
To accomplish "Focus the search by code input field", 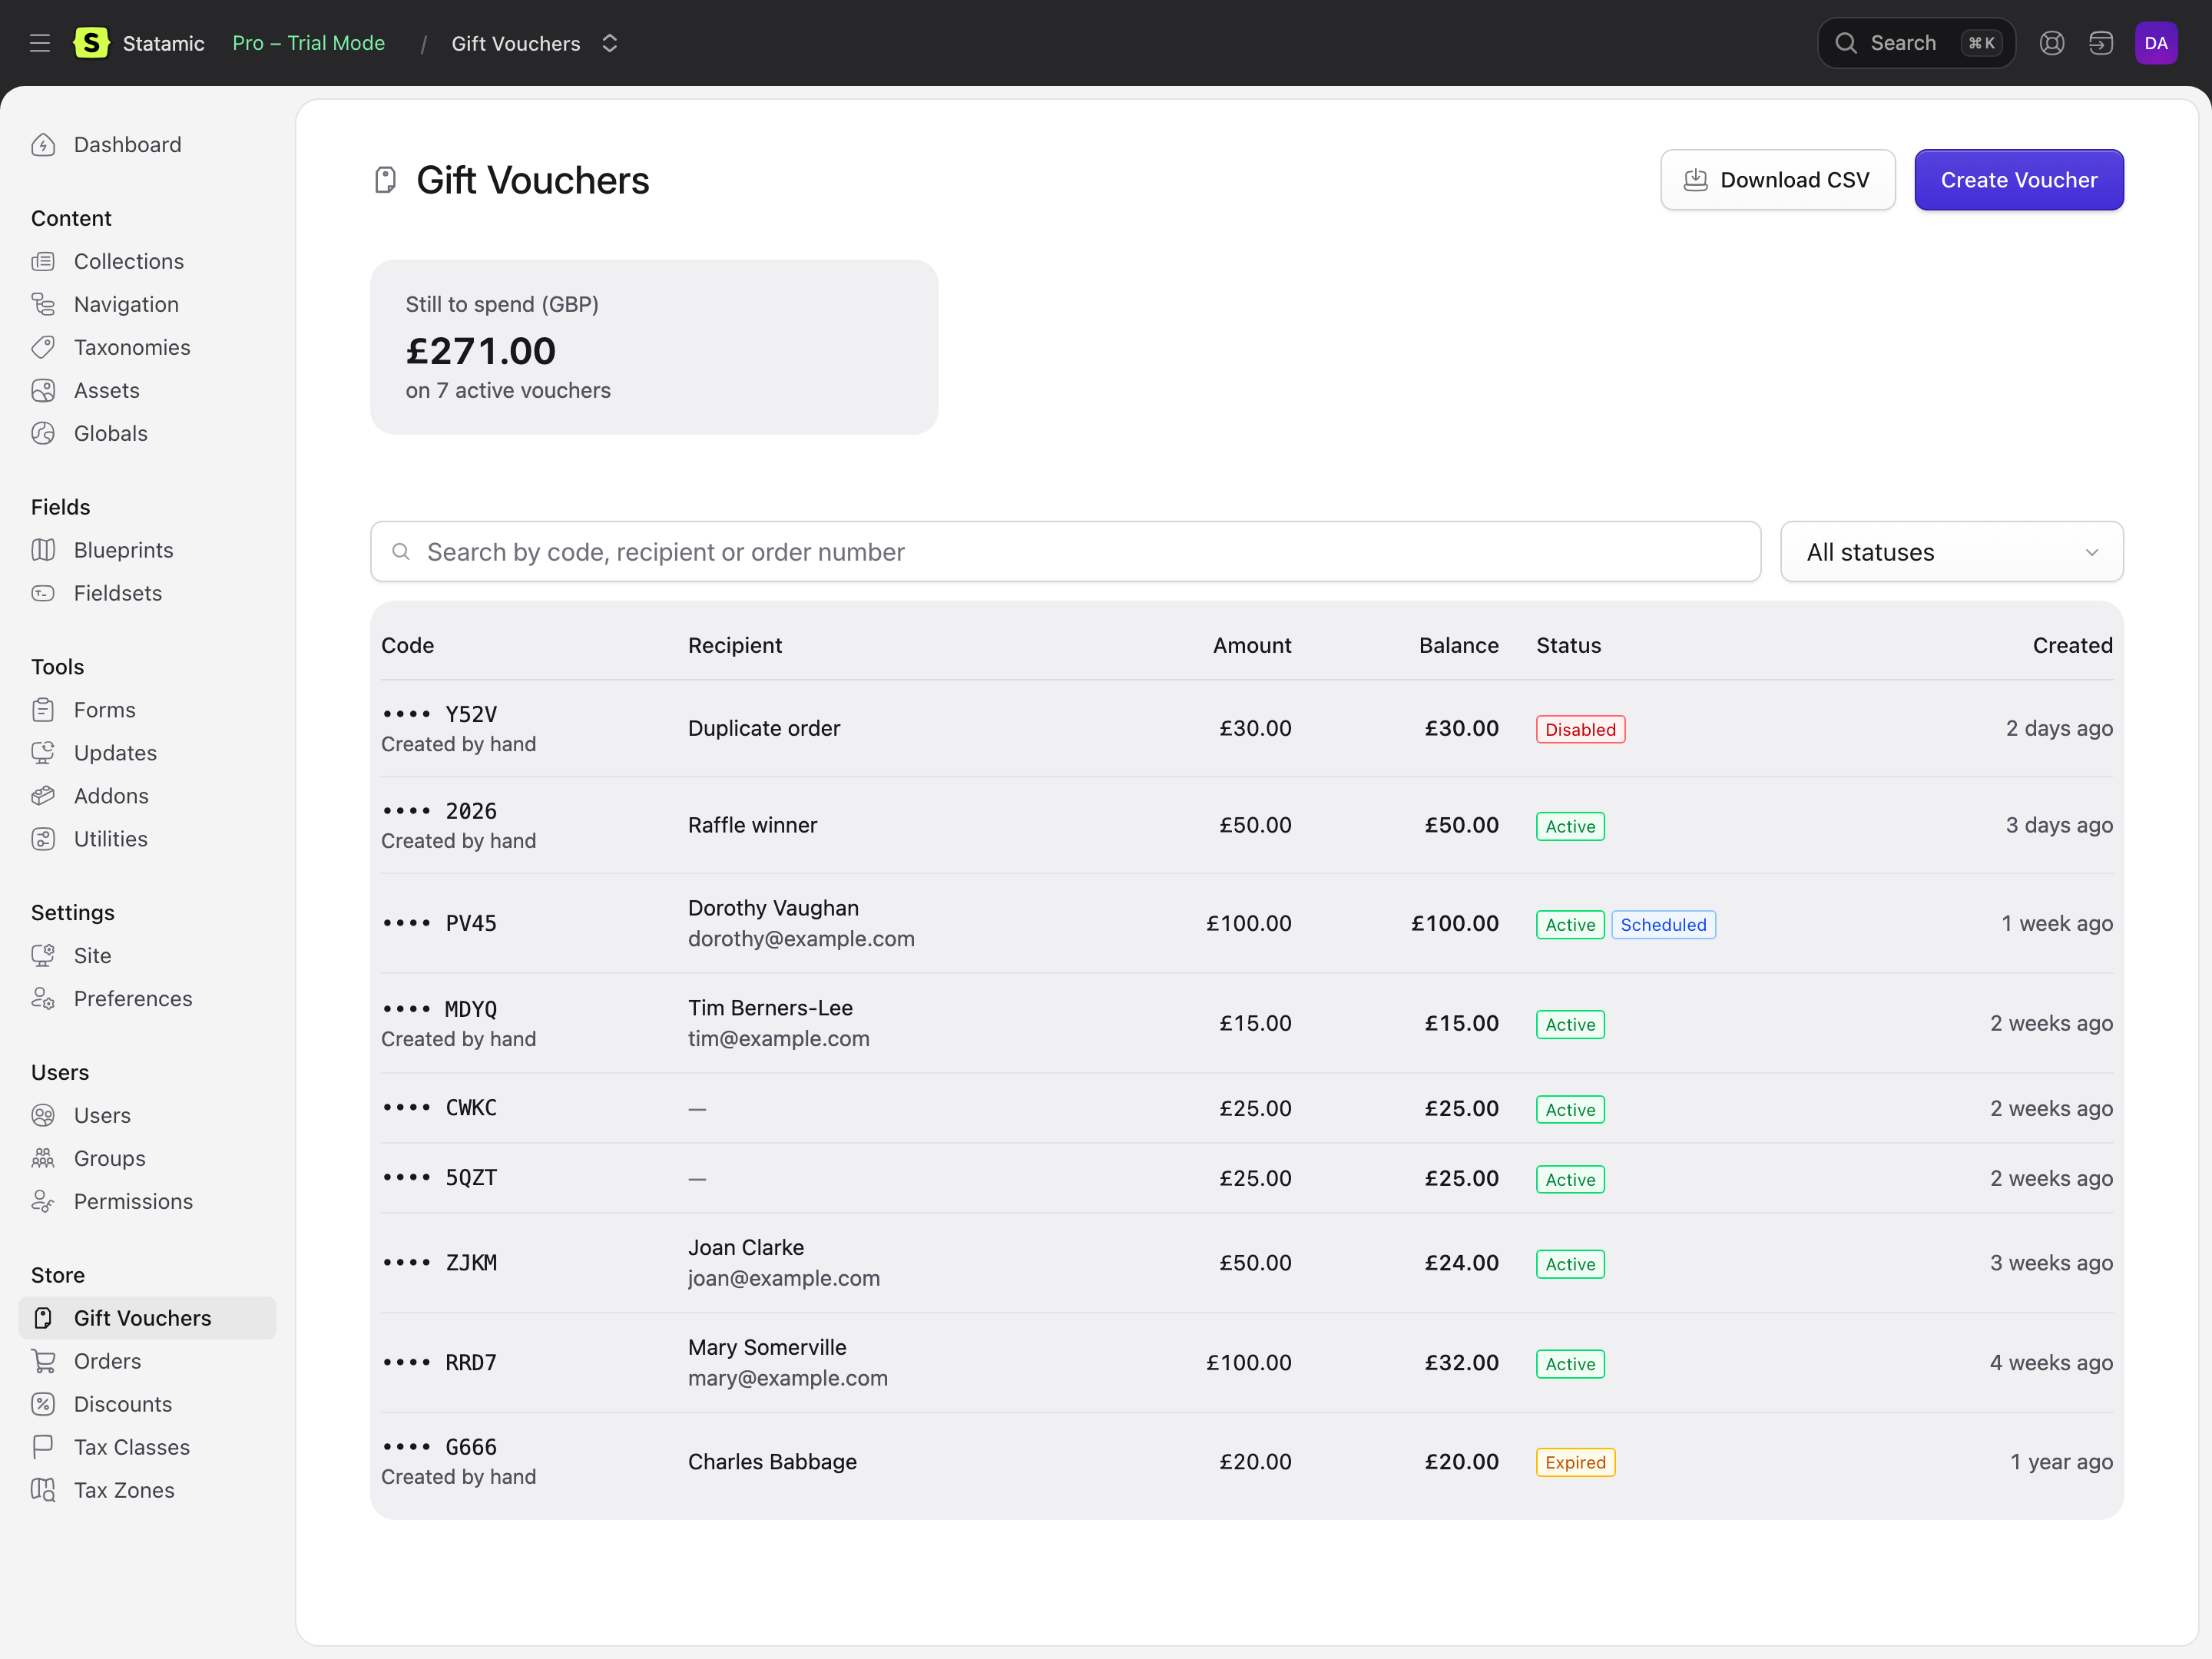I will pos(1065,551).
